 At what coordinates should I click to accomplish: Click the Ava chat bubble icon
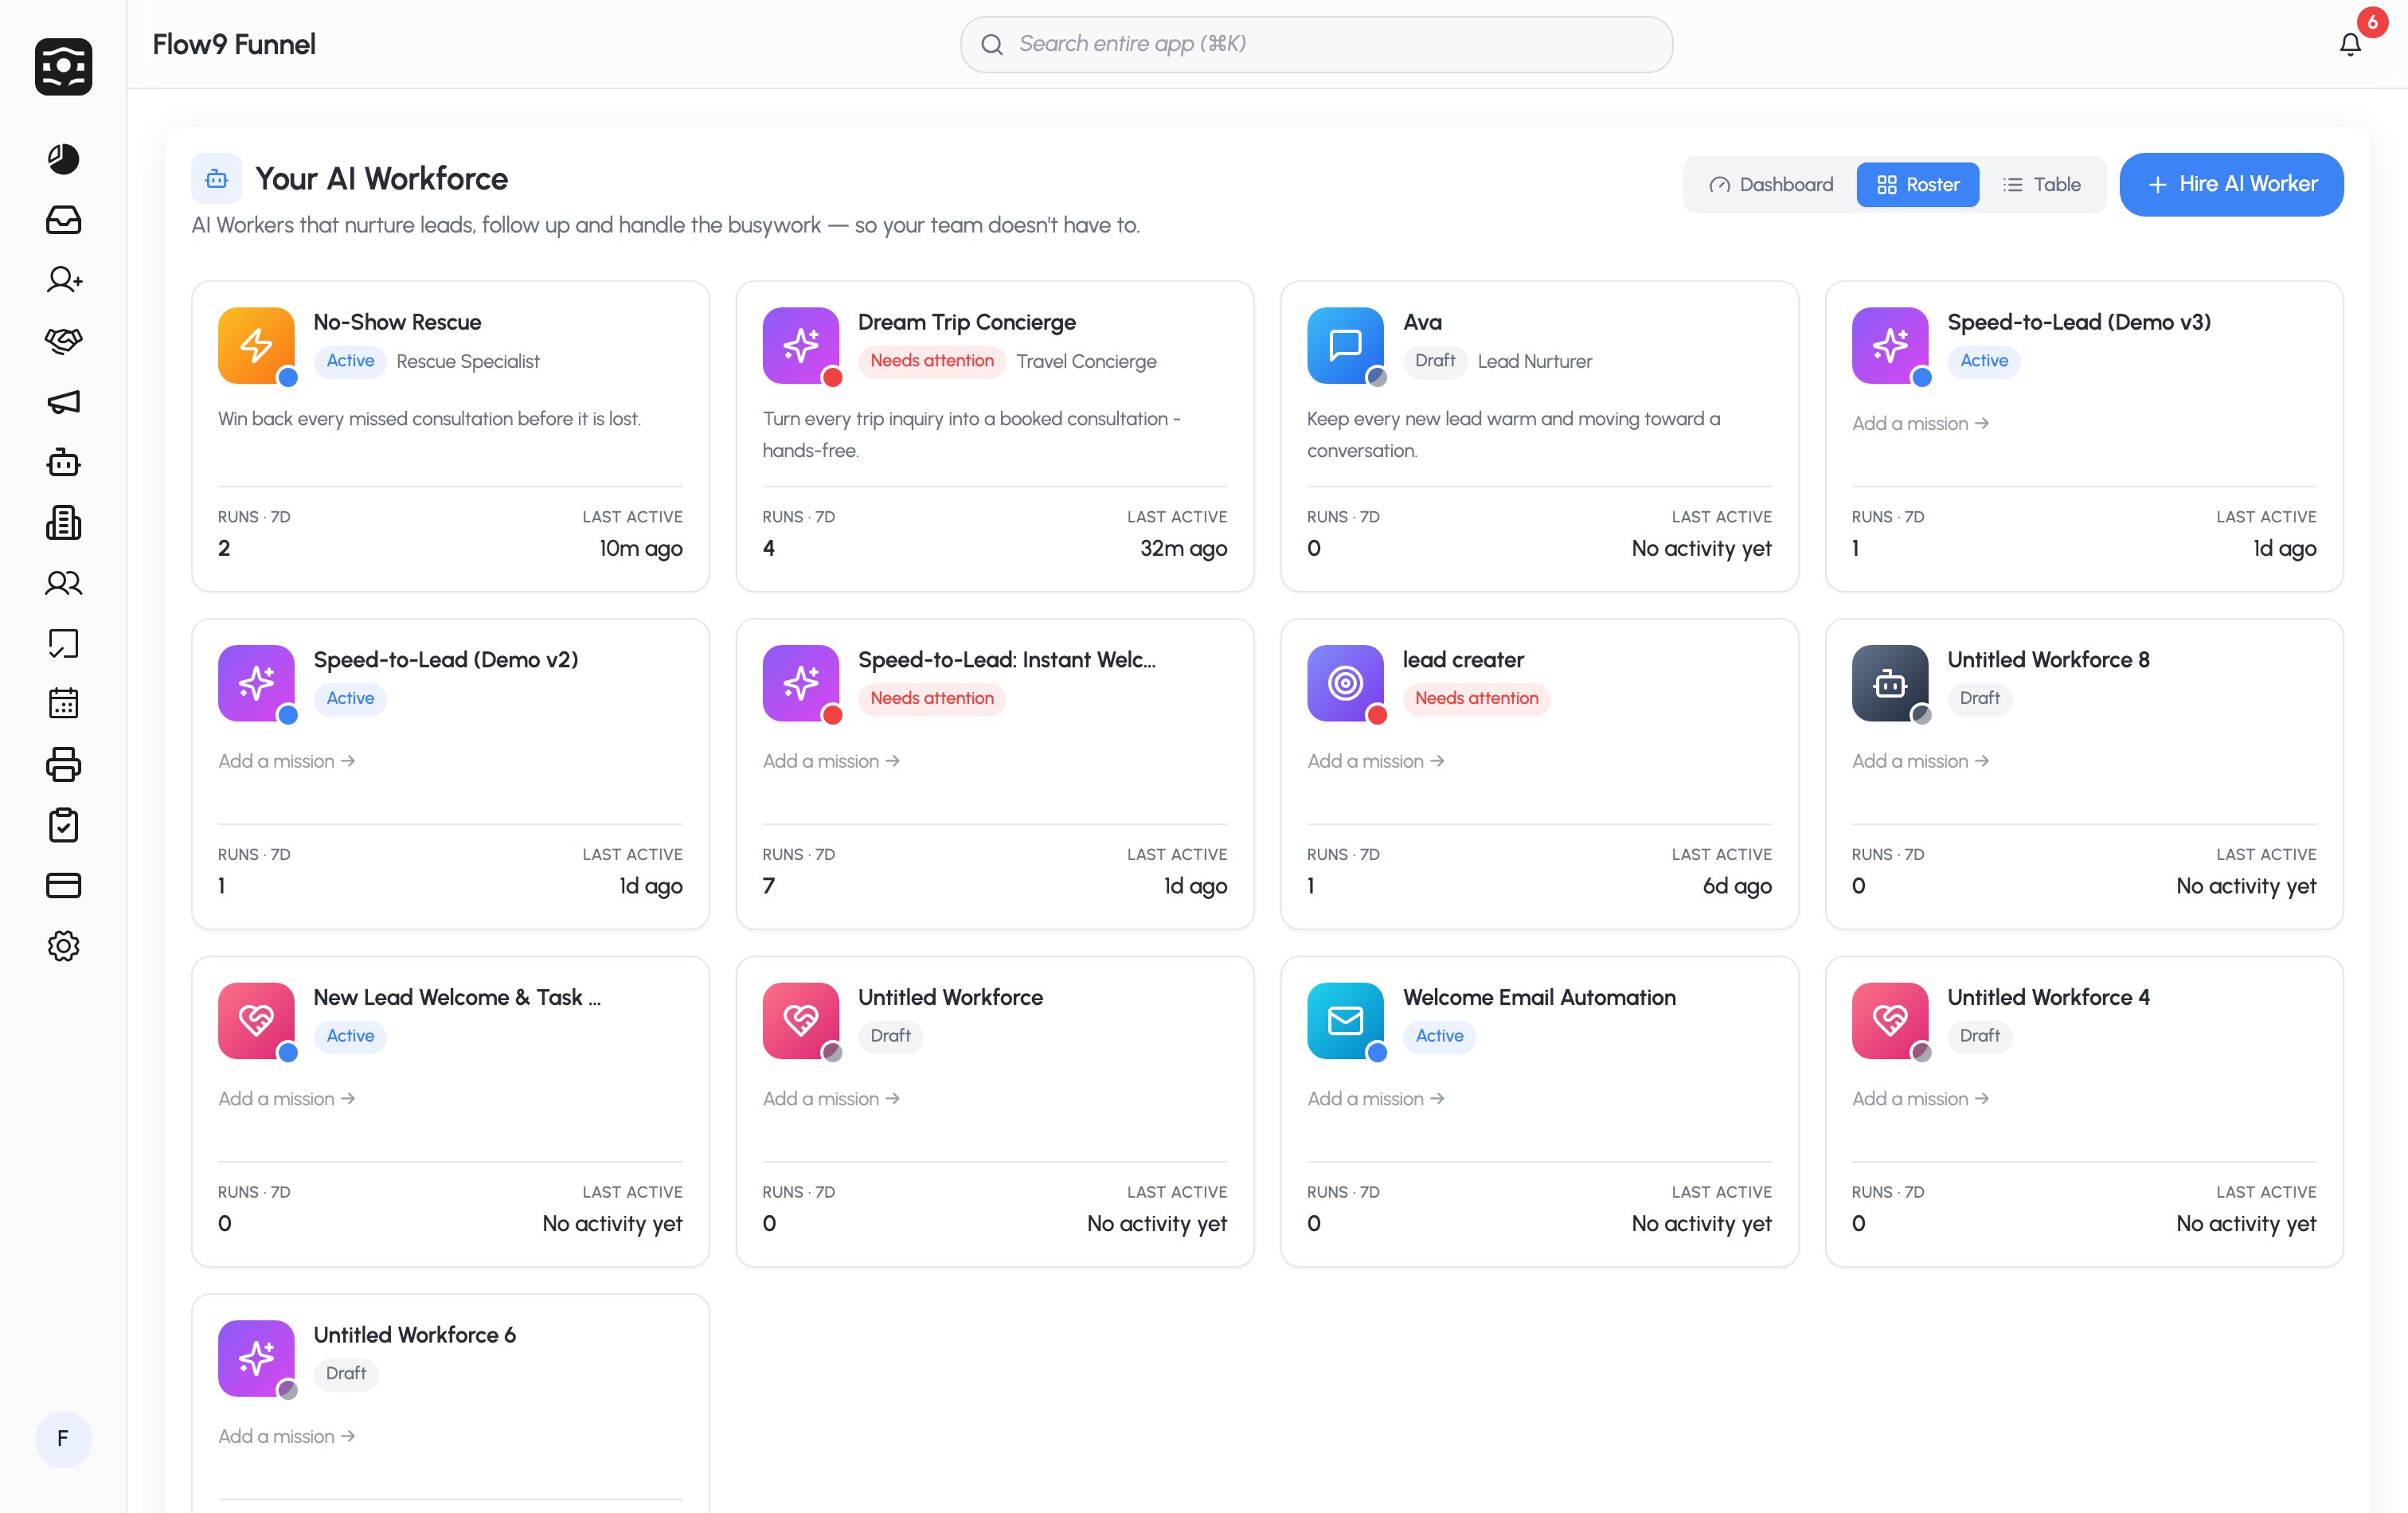click(x=1345, y=345)
